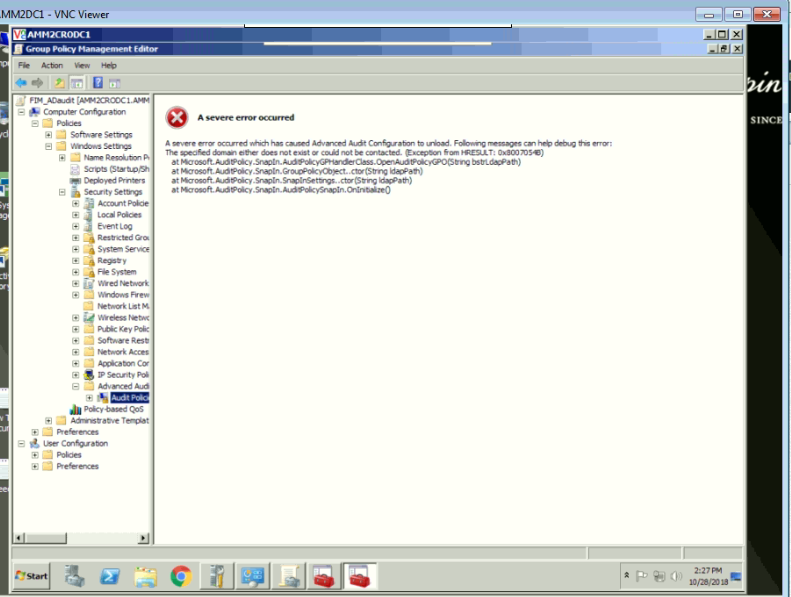Expand the Local Policies node
791x597 pixels.
76,215
